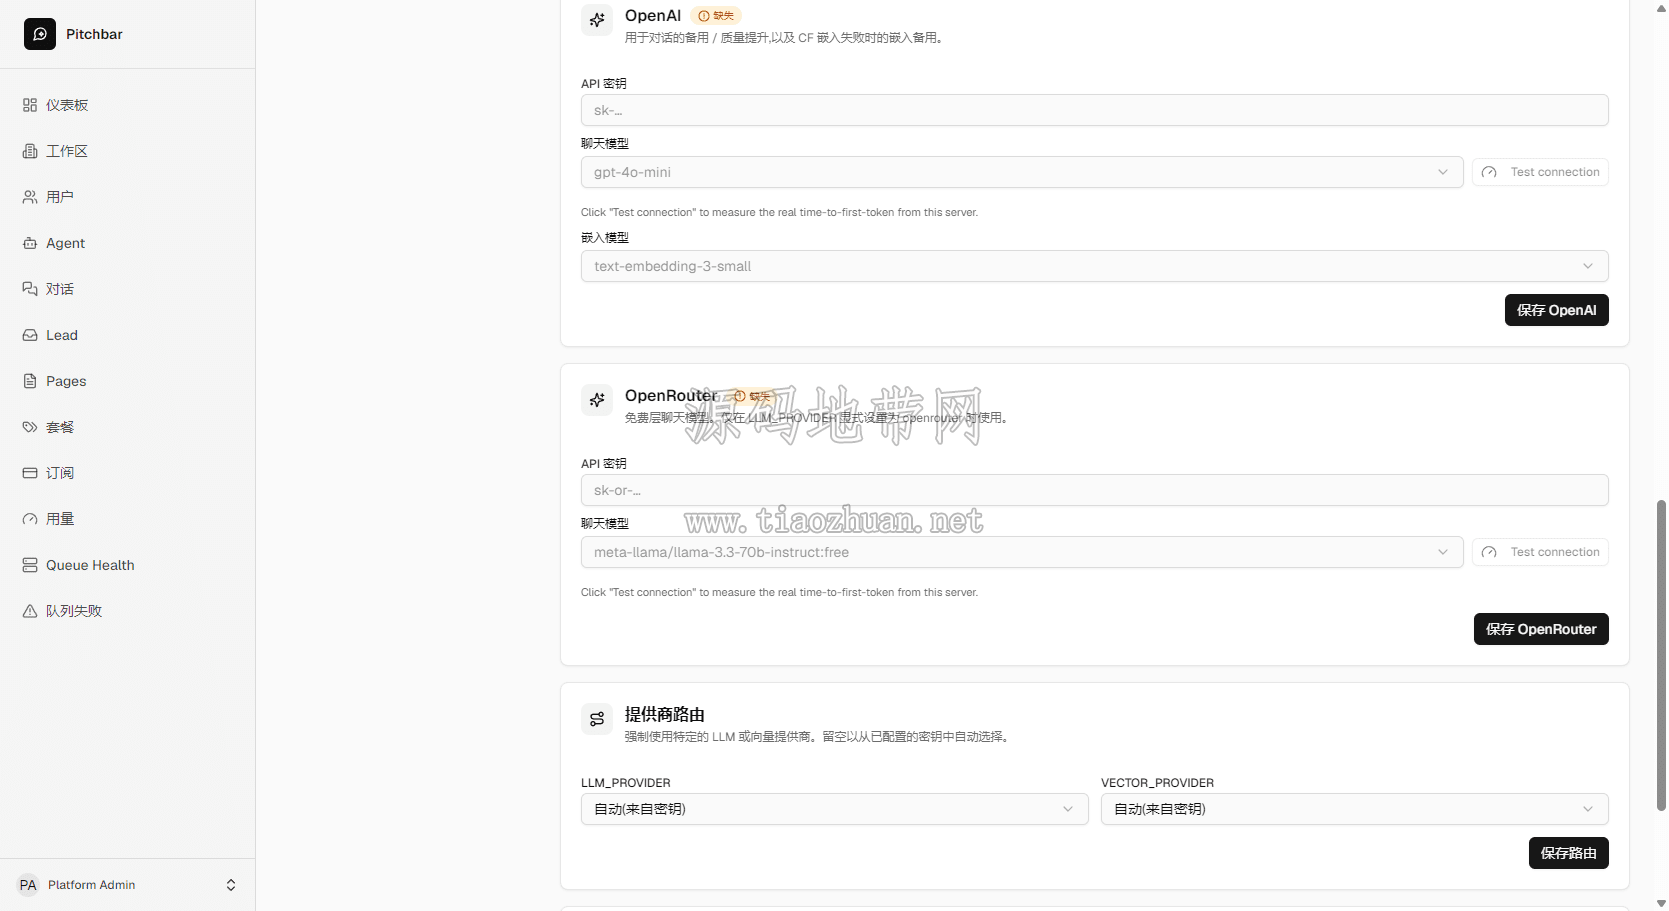Click the OpenRouter 缺失 status badge
This screenshot has height=911, width=1669.
click(x=753, y=396)
